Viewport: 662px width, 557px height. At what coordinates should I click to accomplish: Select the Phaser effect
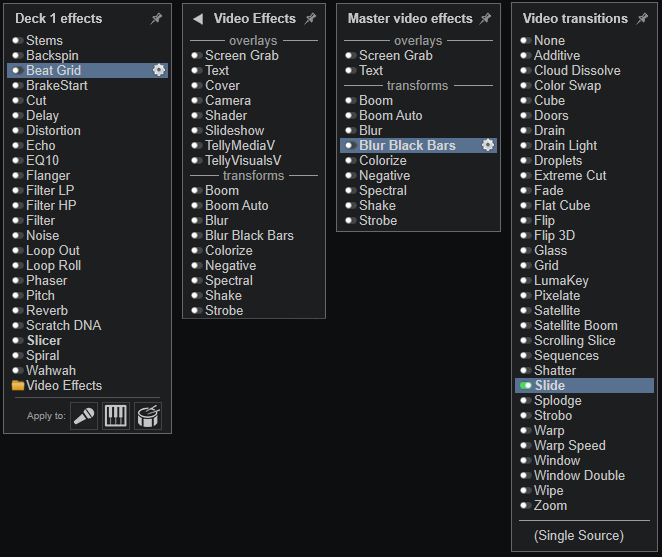46,280
